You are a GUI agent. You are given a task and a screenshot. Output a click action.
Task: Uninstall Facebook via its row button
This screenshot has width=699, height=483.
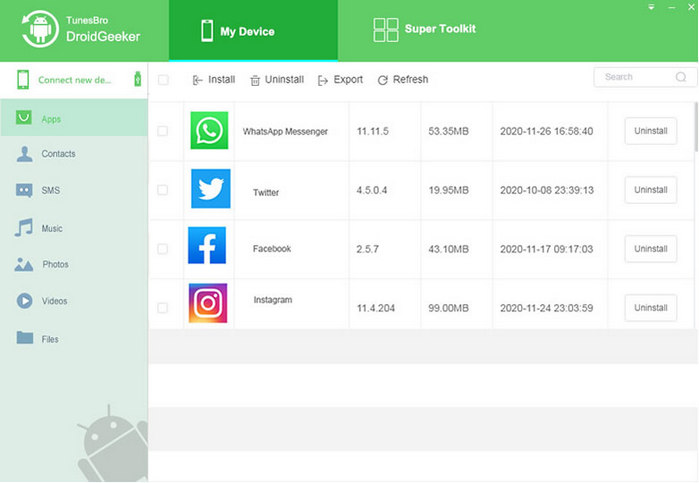(651, 249)
